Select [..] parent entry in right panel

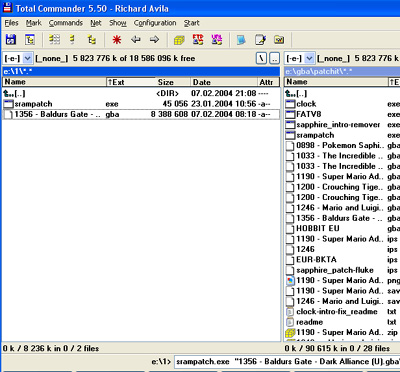(342, 94)
